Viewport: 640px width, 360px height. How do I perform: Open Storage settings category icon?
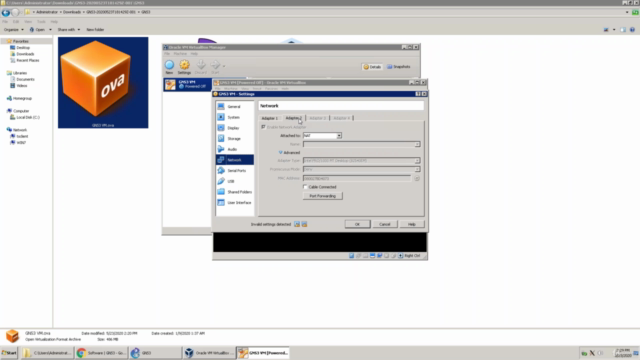coord(221,138)
